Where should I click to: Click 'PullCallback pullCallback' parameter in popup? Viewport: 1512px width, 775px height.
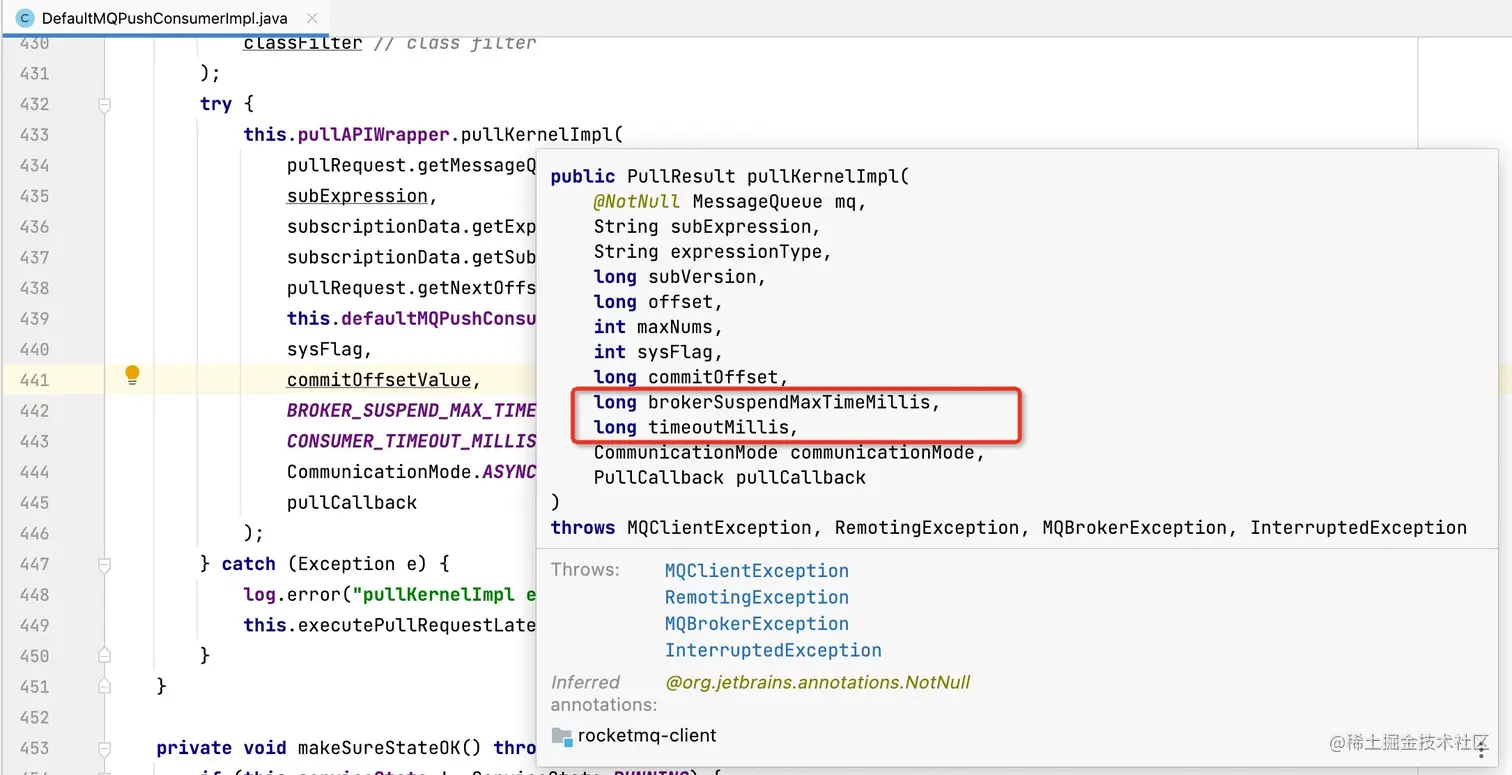tap(730, 477)
